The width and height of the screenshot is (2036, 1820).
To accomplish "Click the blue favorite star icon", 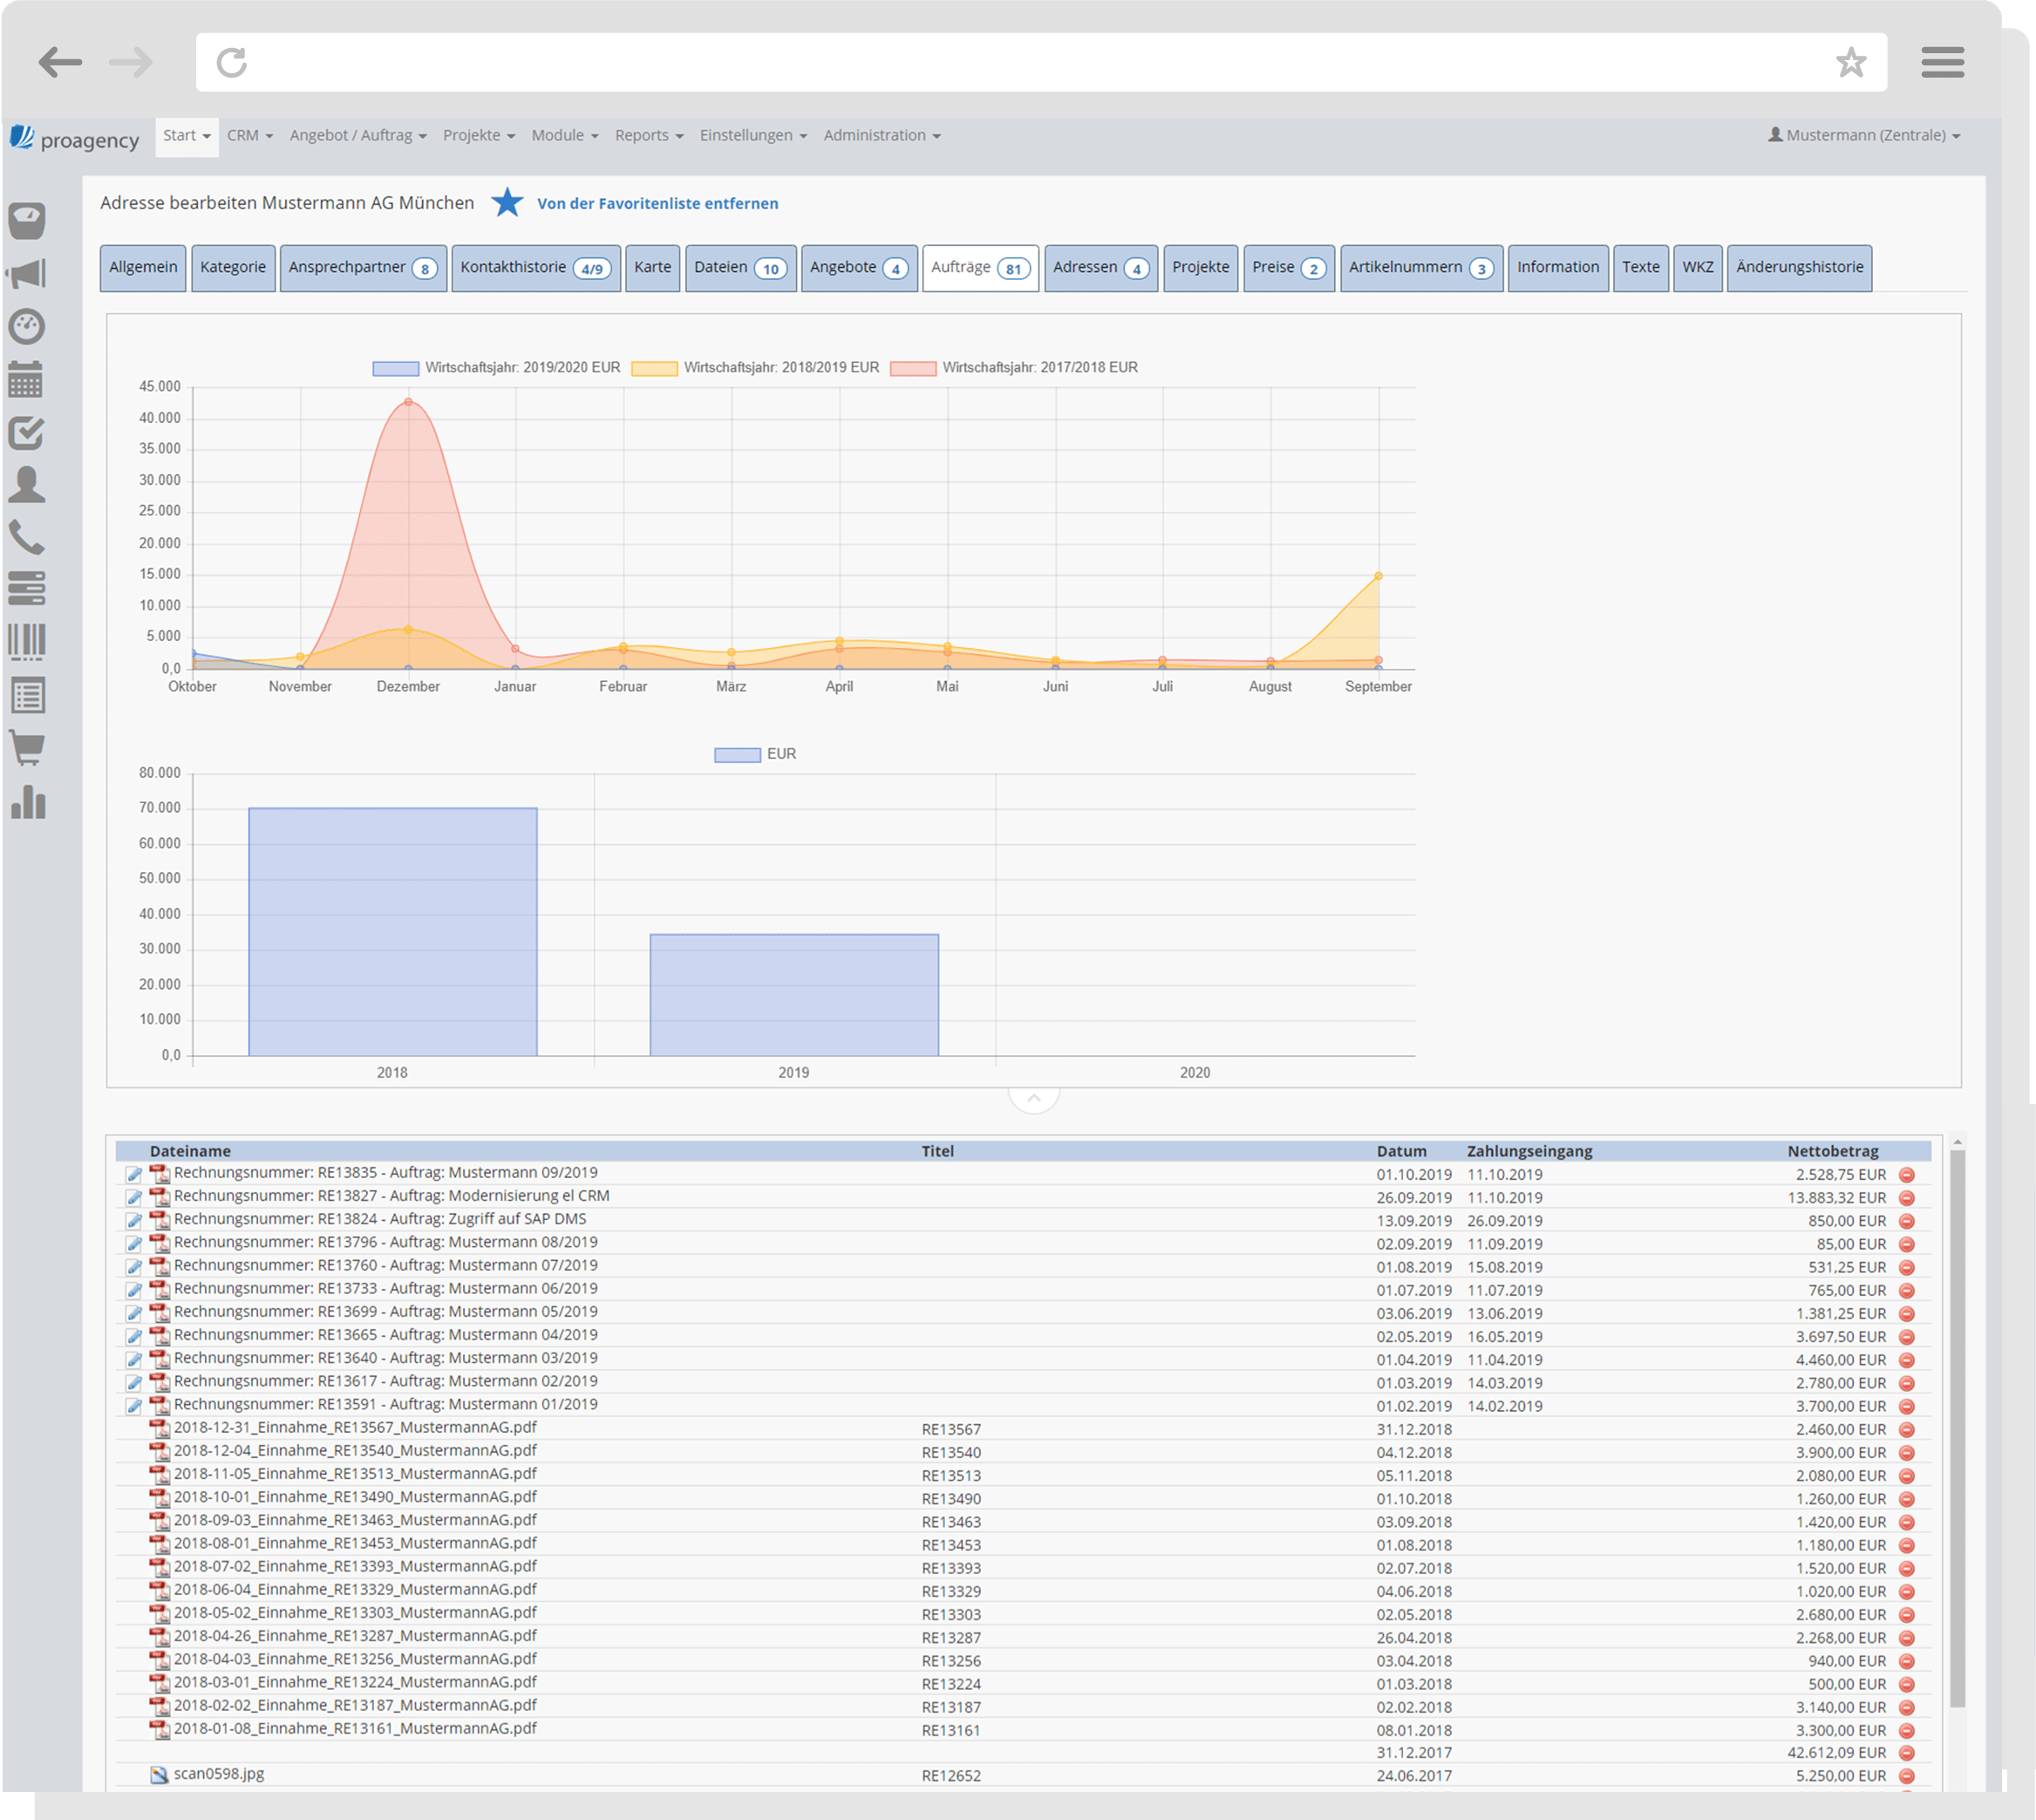I will [x=507, y=203].
